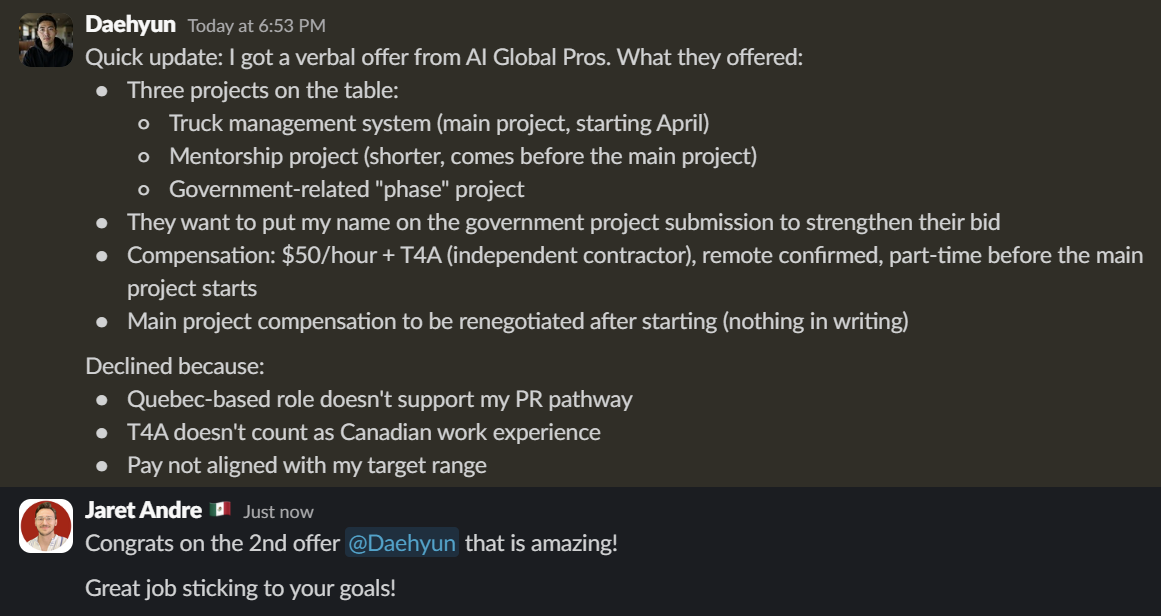Viewport: 1161px width, 616px height.
Task: Click the Quebec-based role bullet
Action: click(x=380, y=399)
